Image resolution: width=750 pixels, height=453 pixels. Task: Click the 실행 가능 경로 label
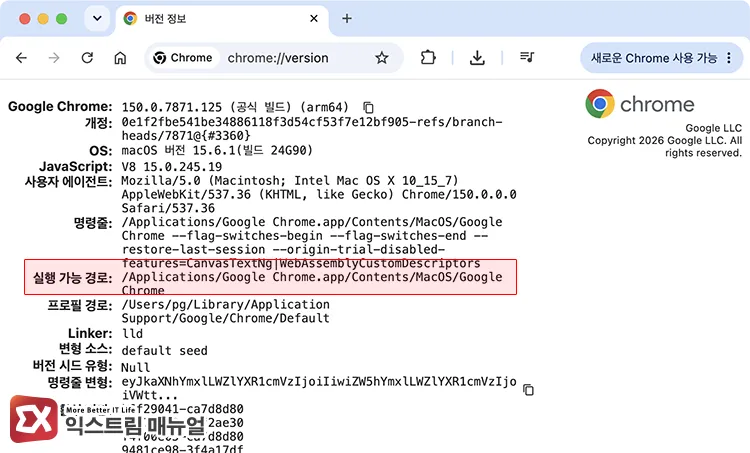[73, 277]
